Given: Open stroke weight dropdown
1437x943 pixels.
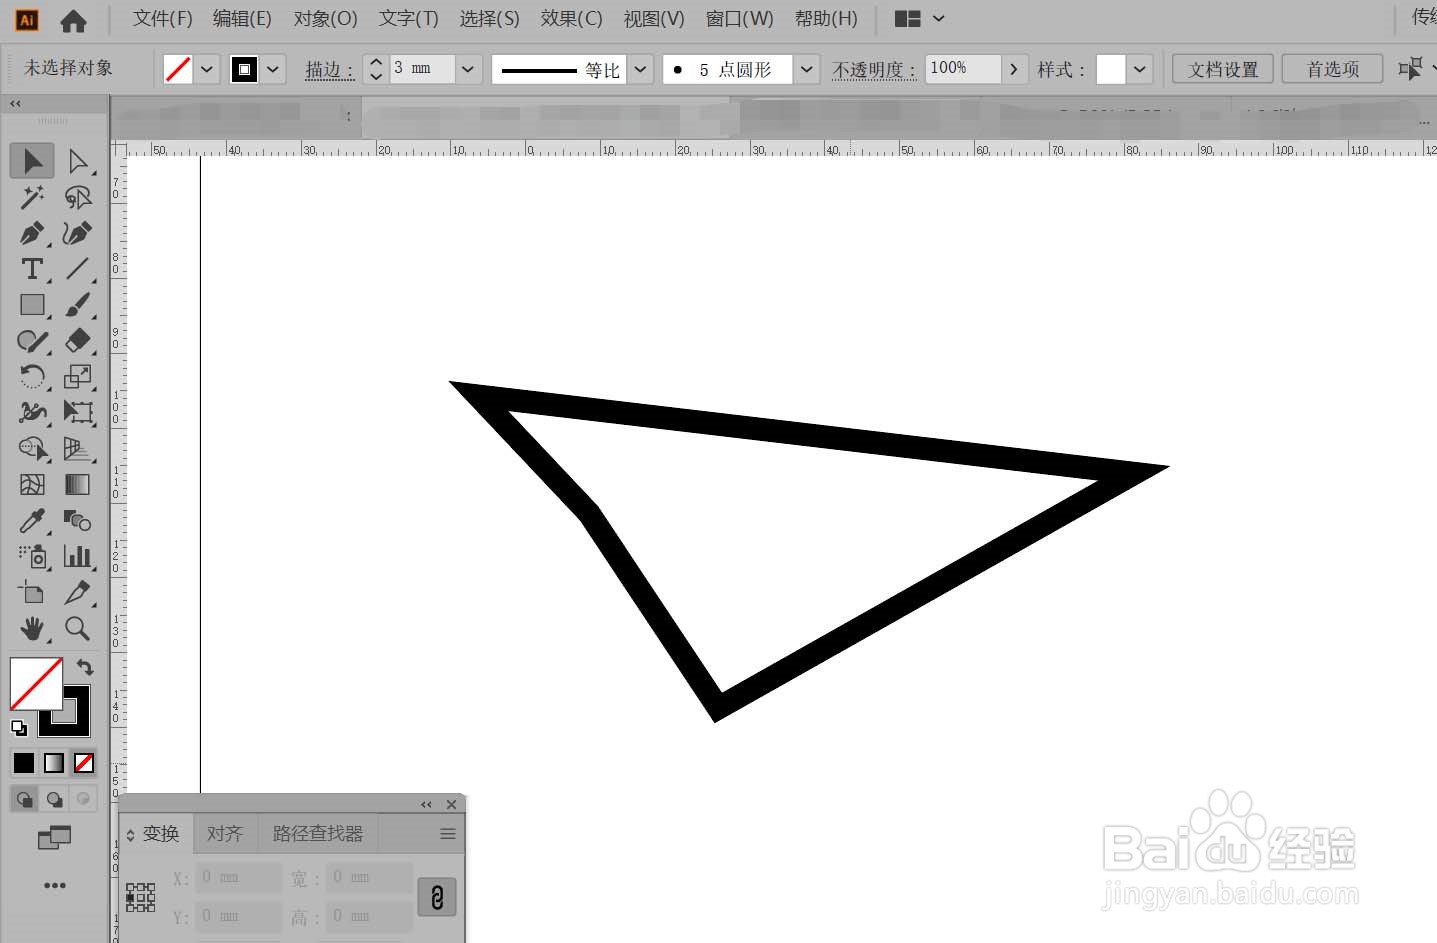Looking at the screenshot, I should click(x=468, y=69).
